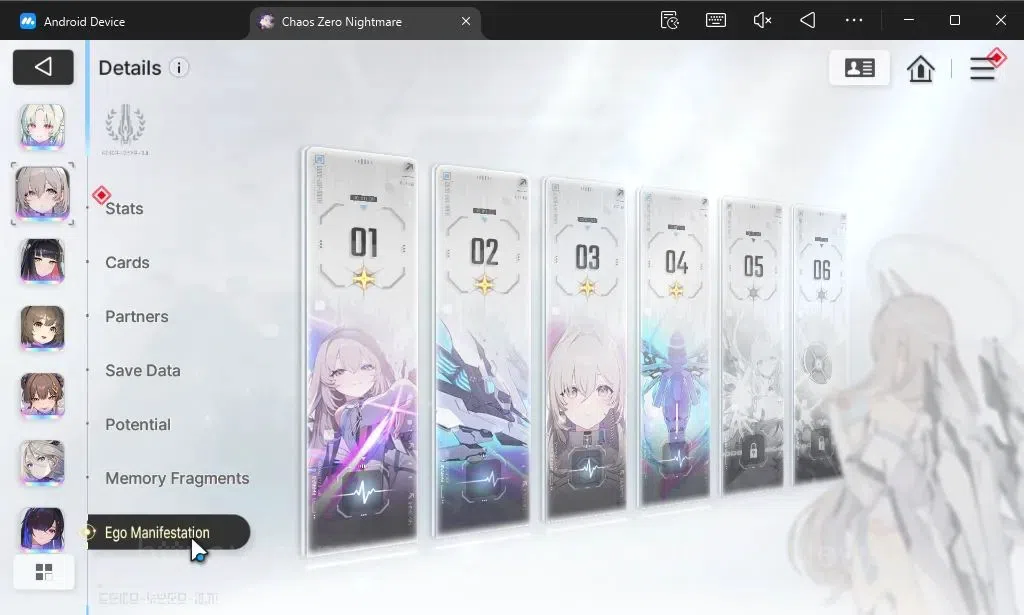Tap the heartbeat icon on panel 02
The height and width of the screenshot is (615, 1024).
click(x=483, y=482)
